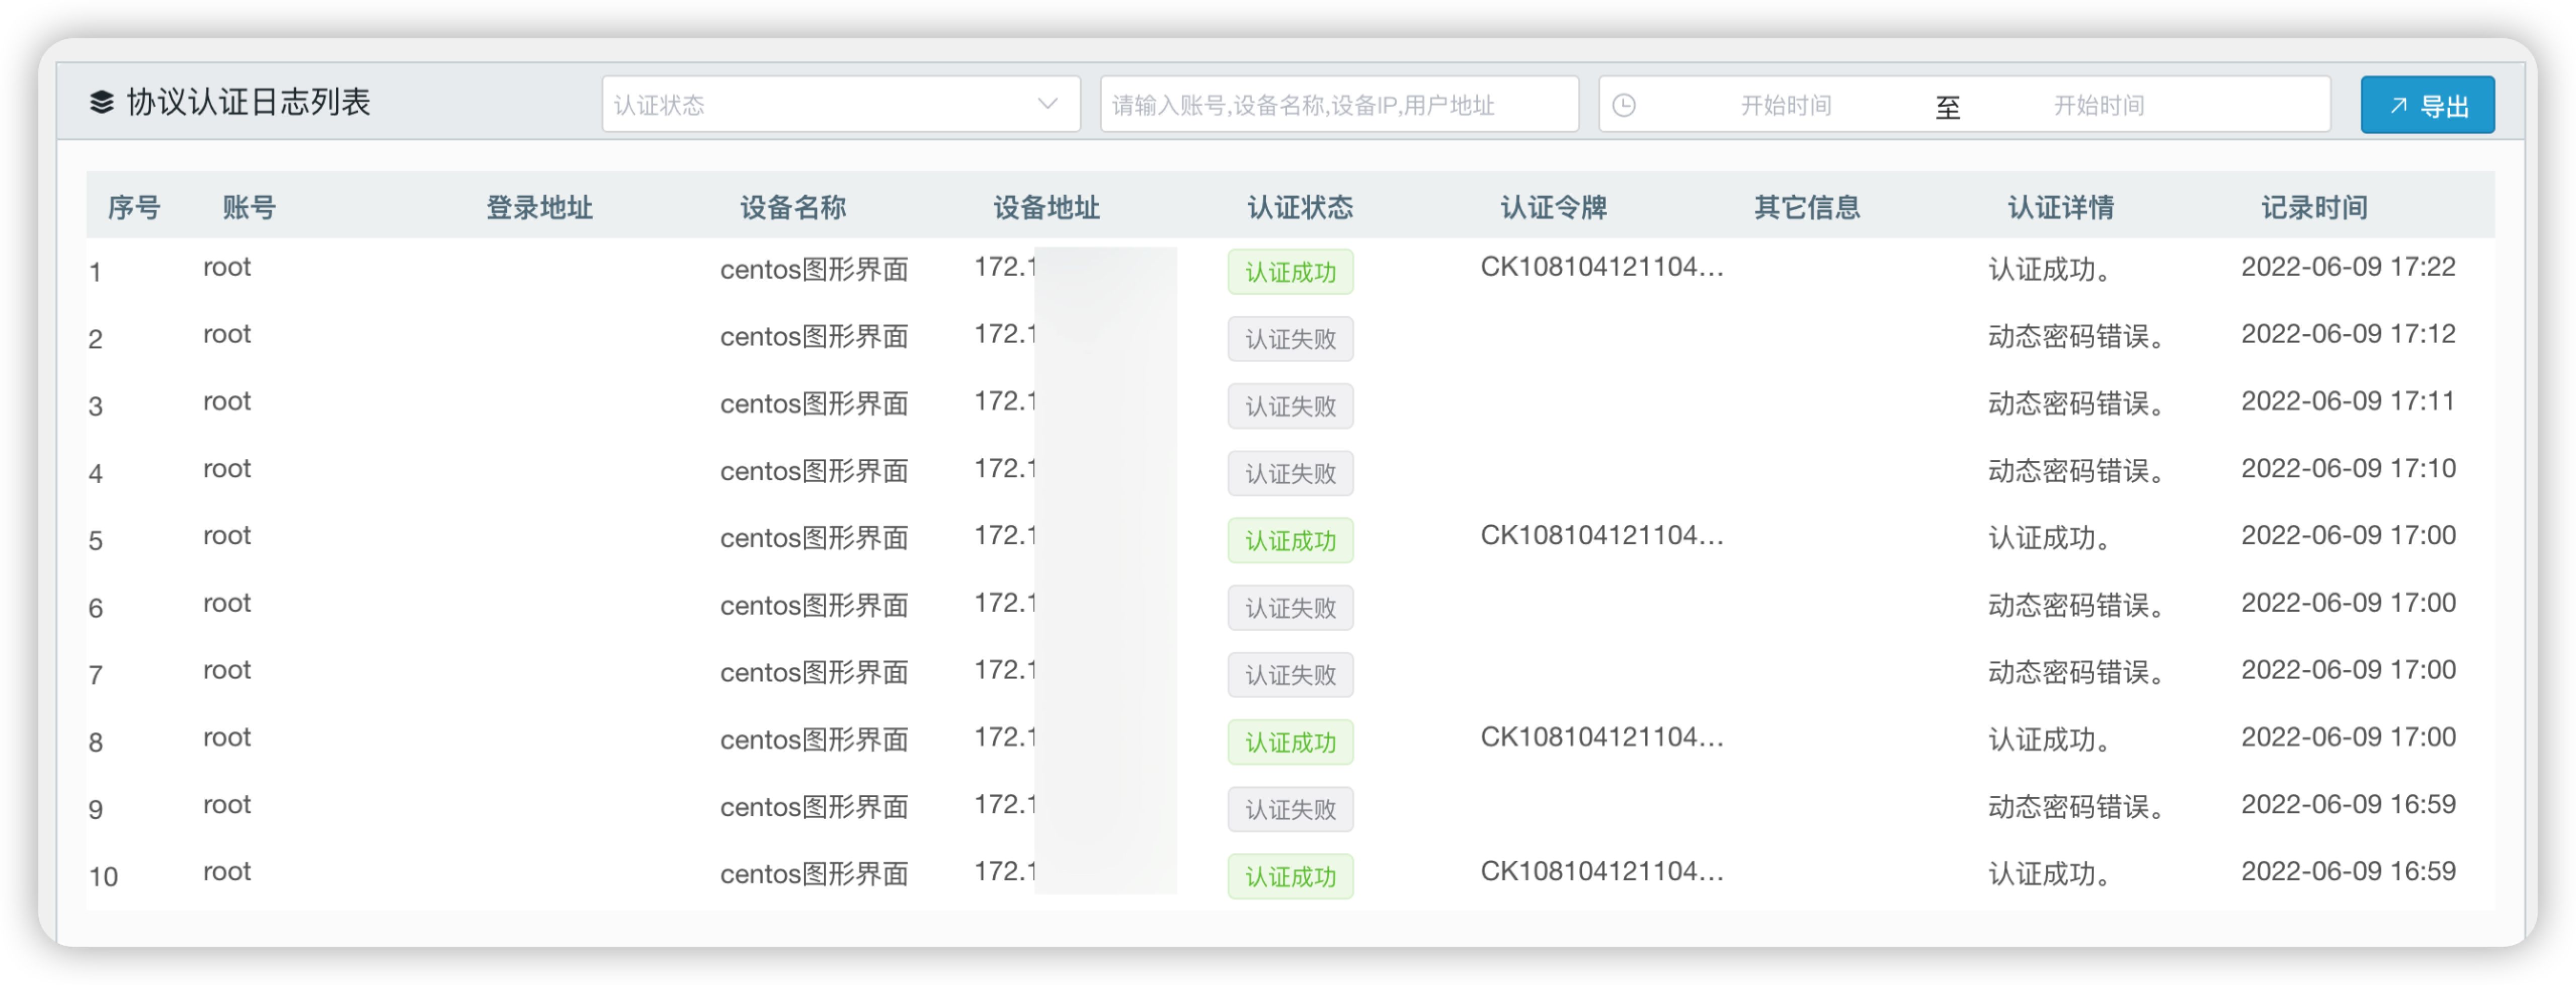This screenshot has width=2576, height=985.
Task: Click the 认证成功 badge in row 5
Action: [x=1290, y=540]
